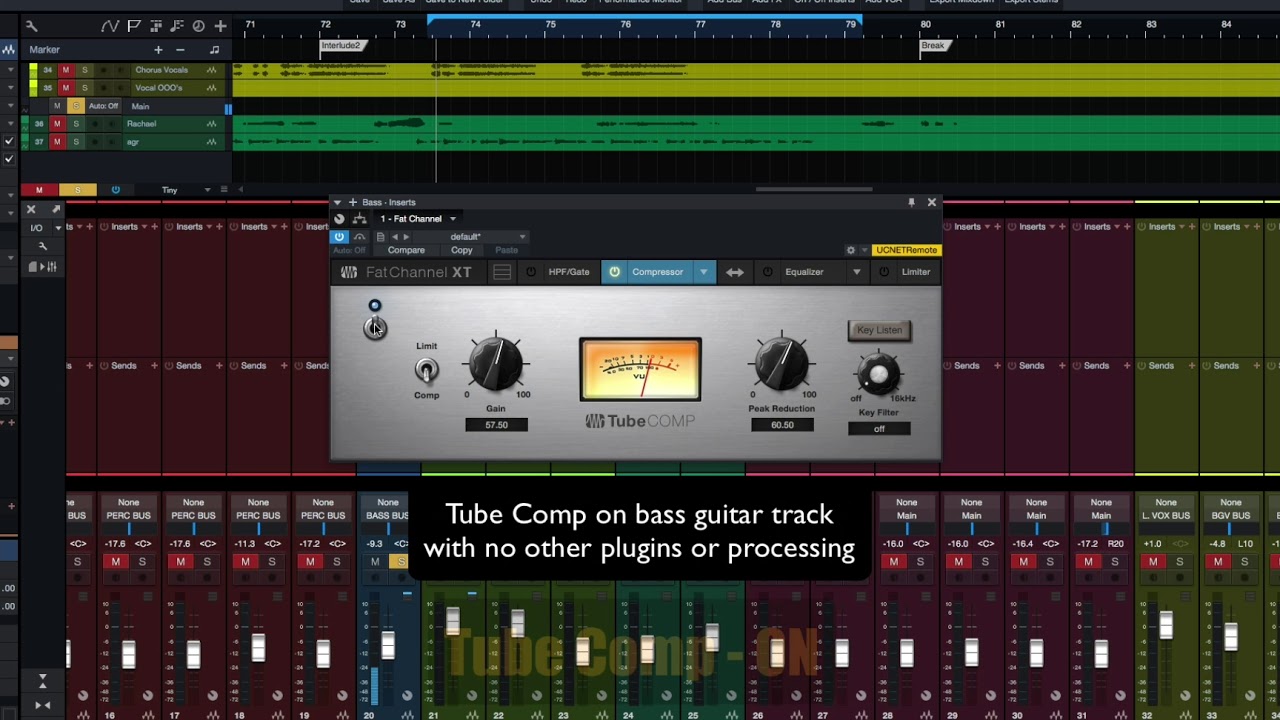Click the Compare button

pos(406,250)
